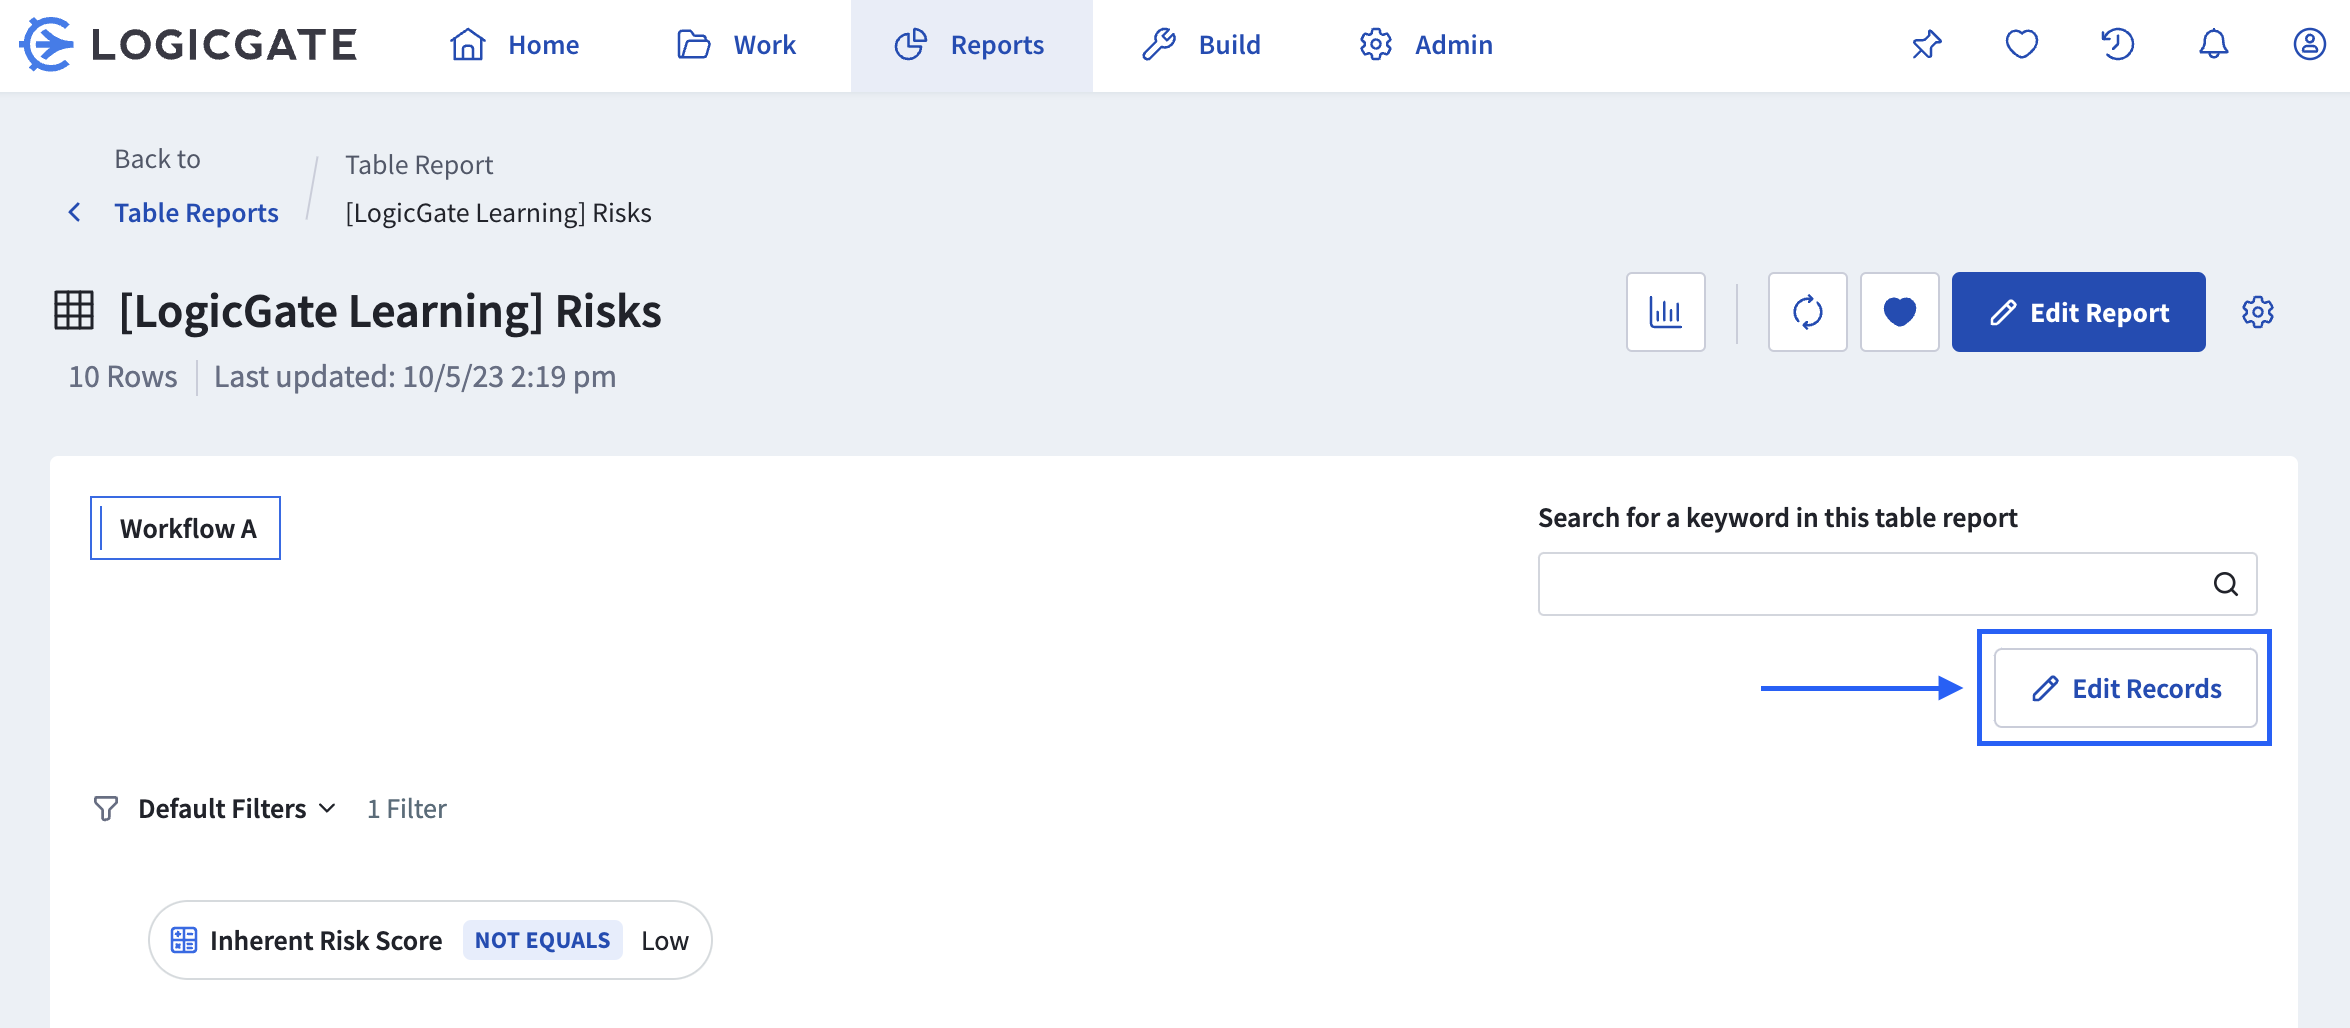Refresh the report with the circular arrows
The width and height of the screenshot is (2350, 1028).
click(x=1807, y=312)
